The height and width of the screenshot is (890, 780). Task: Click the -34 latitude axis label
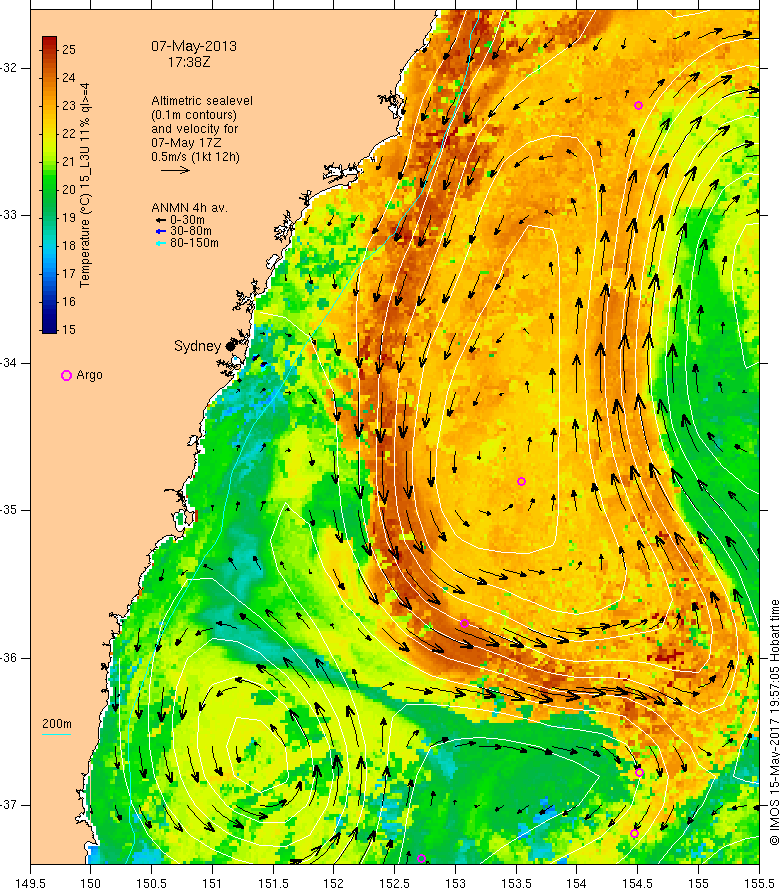(9, 363)
